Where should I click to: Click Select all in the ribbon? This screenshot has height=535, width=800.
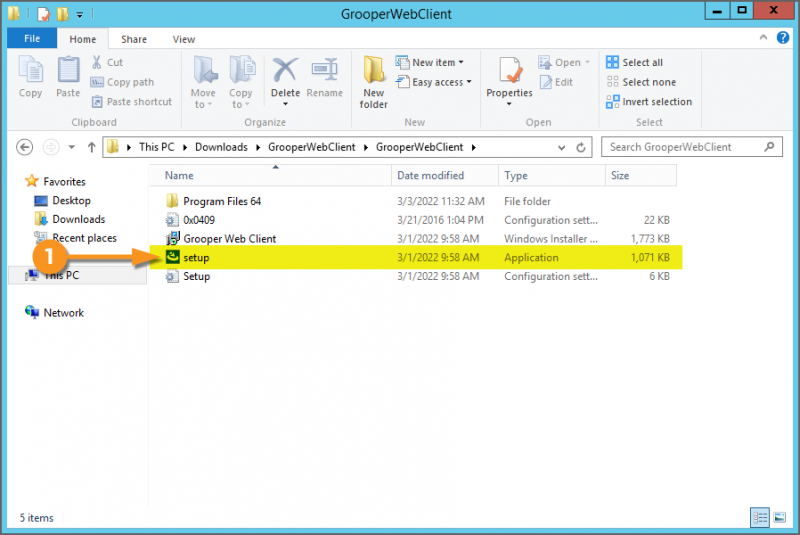(x=634, y=62)
